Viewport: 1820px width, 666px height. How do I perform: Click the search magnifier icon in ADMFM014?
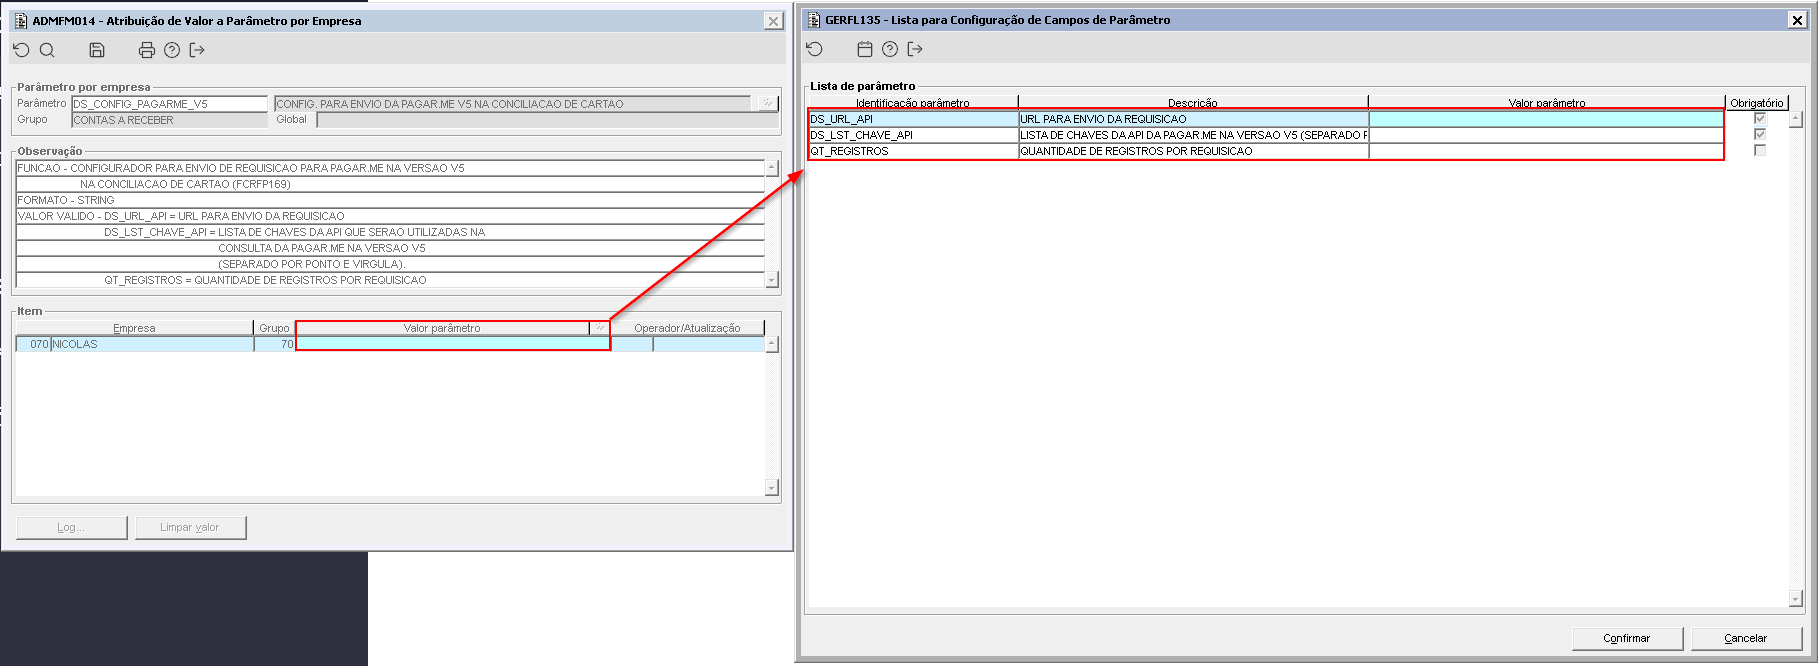[x=47, y=50]
